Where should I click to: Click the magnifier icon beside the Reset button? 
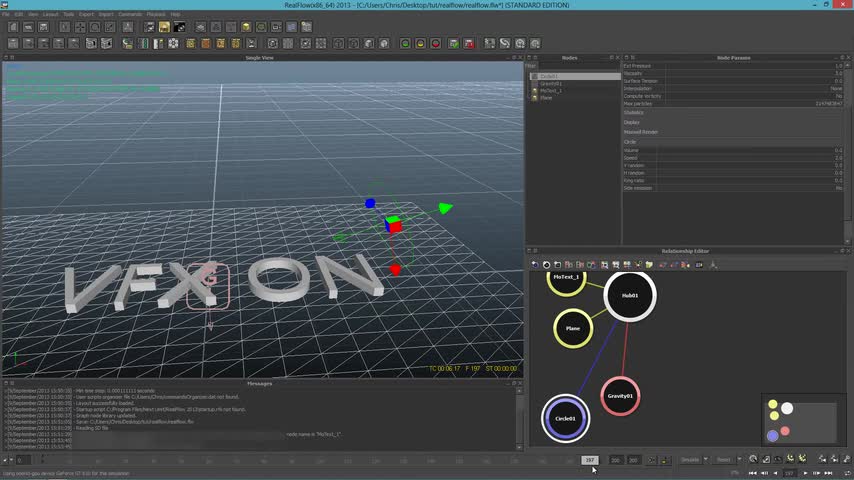pyautogui.click(x=753, y=460)
